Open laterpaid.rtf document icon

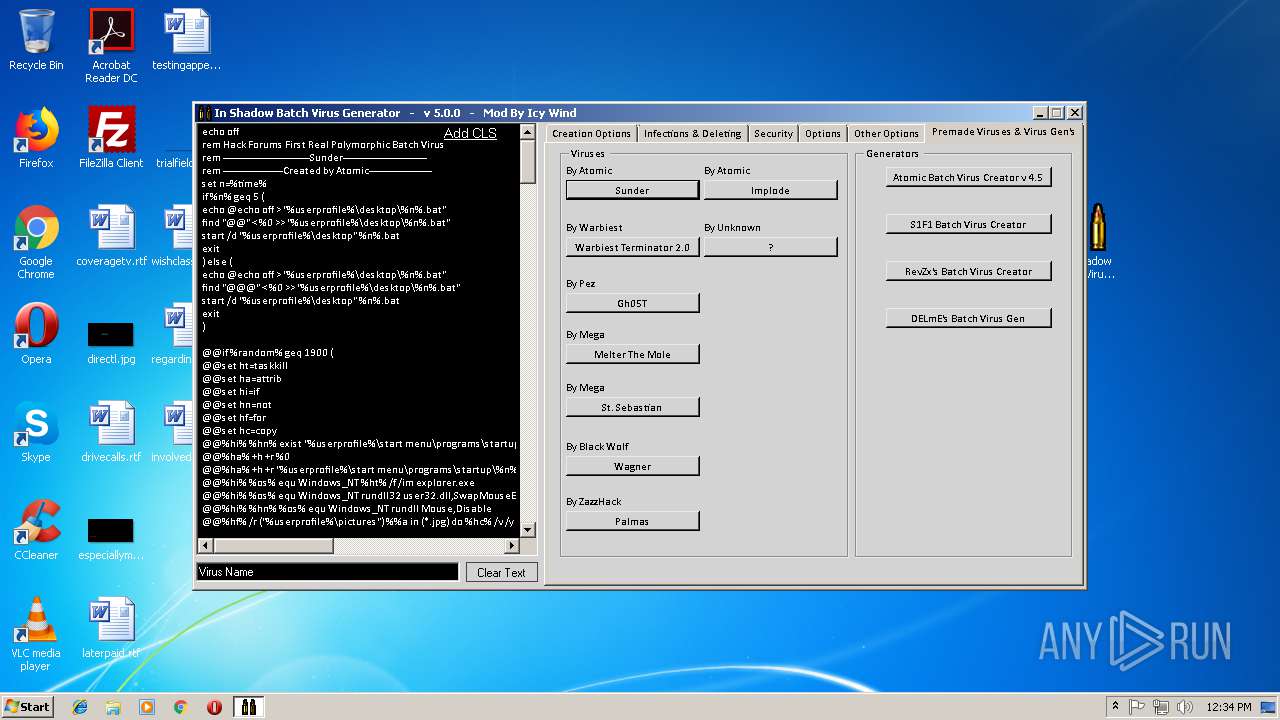click(111, 628)
